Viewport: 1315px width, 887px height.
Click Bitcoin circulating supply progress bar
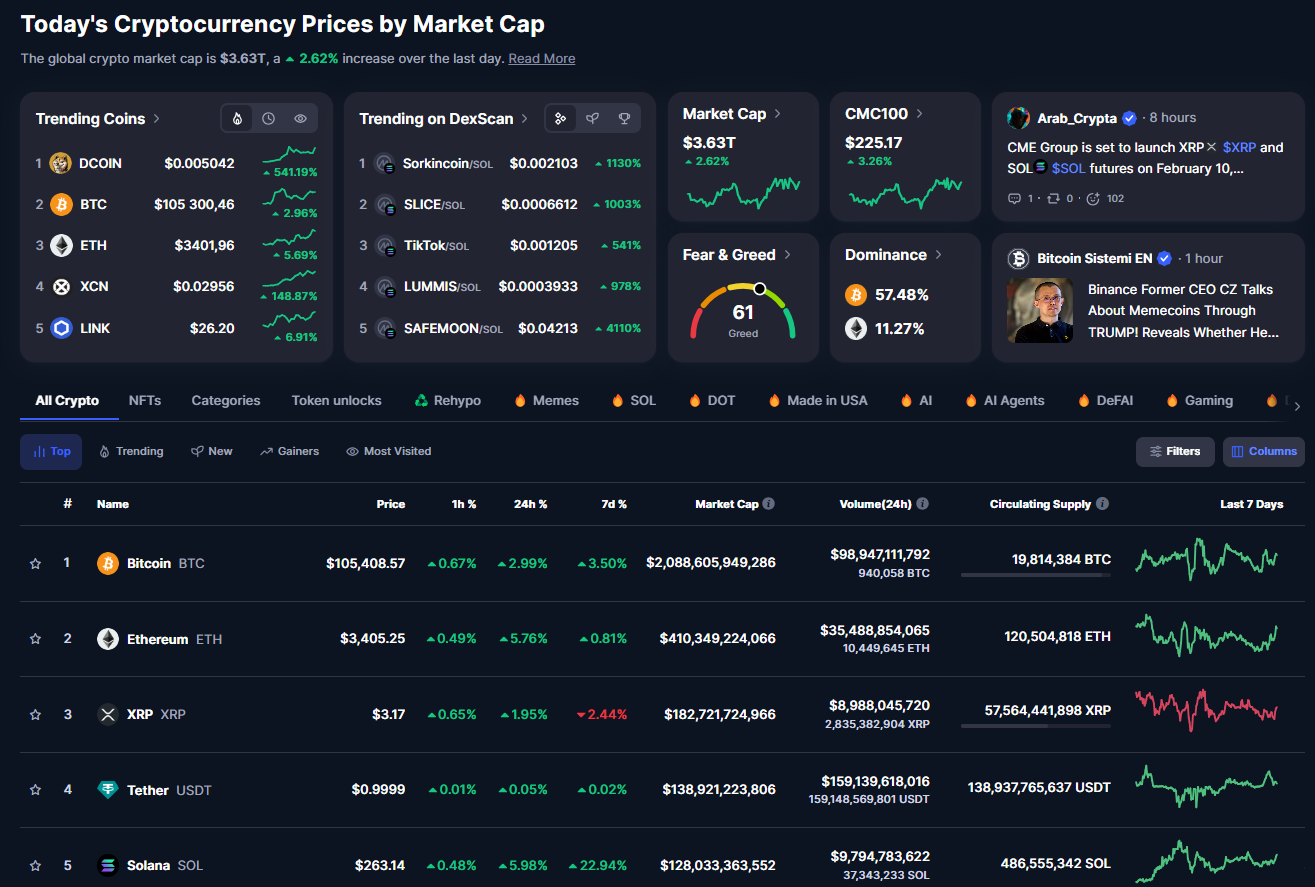tap(1036, 575)
